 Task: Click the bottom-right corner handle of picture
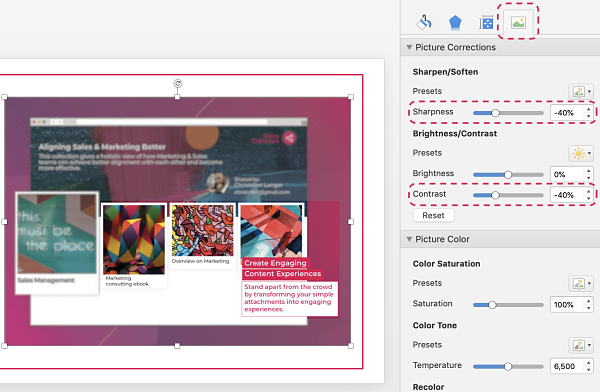click(x=351, y=346)
